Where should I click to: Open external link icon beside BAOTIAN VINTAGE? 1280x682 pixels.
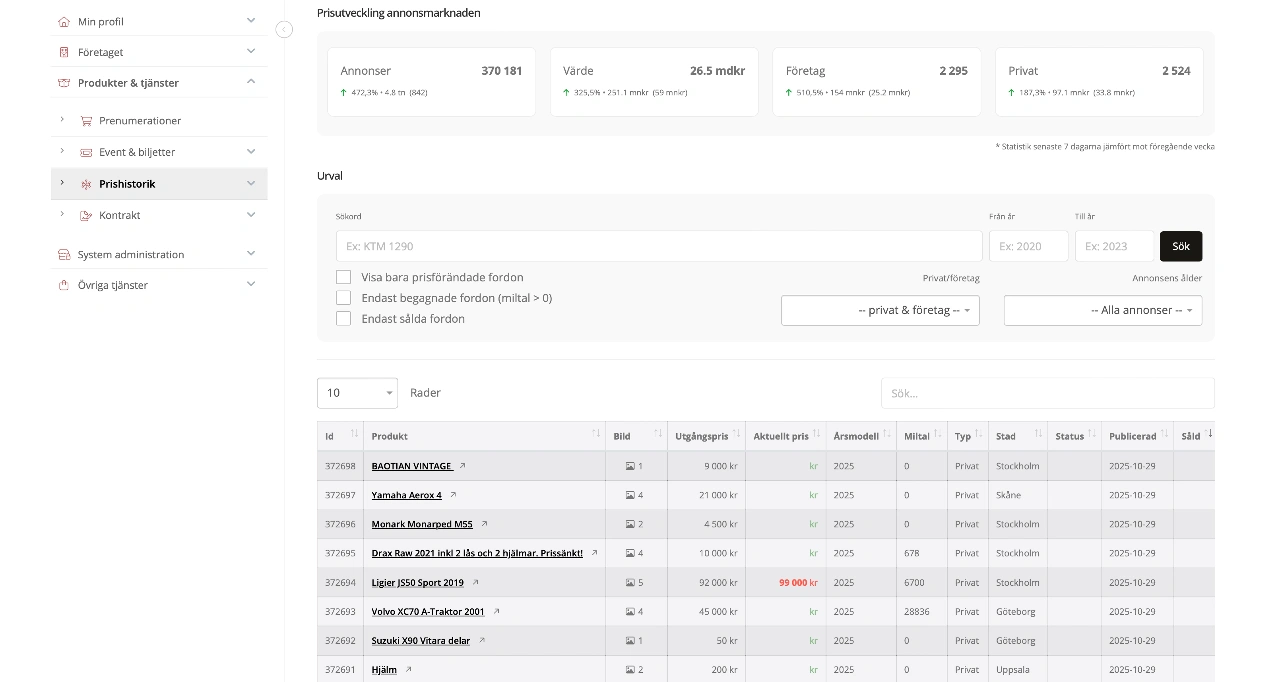point(462,466)
